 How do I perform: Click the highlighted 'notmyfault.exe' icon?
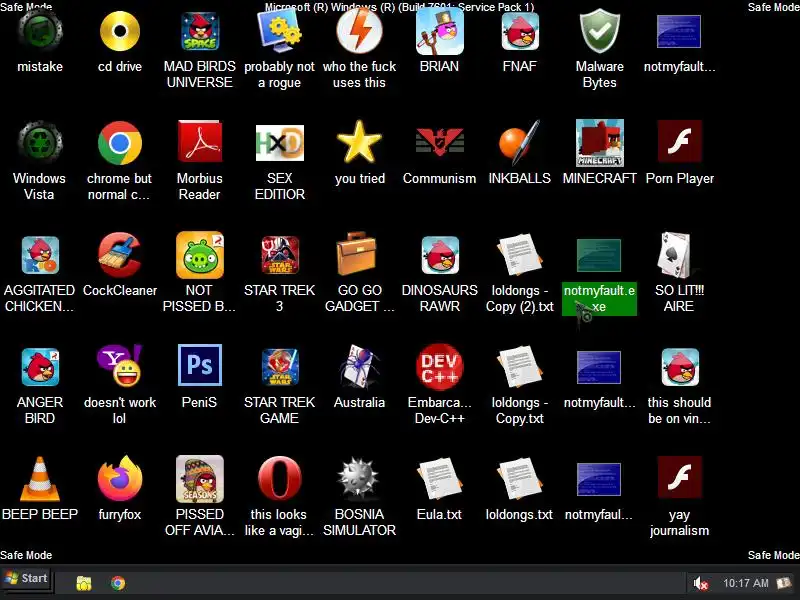point(599,256)
